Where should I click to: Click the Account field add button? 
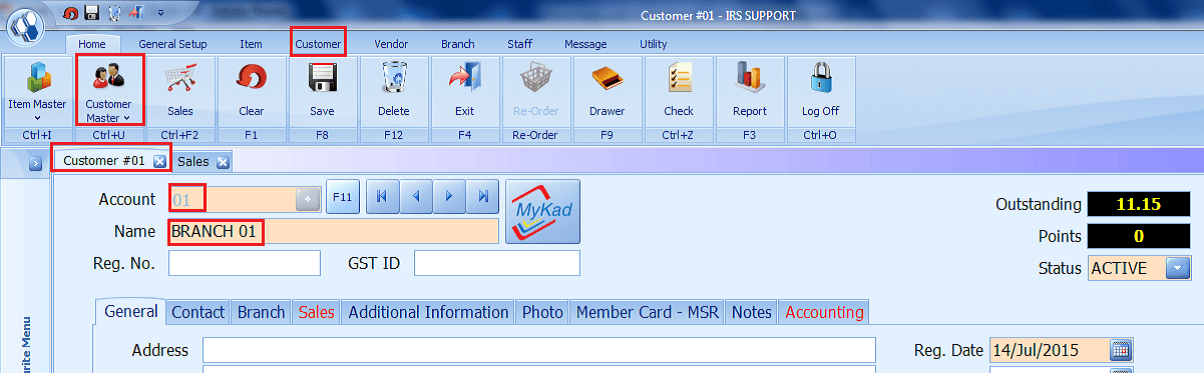(308, 199)
